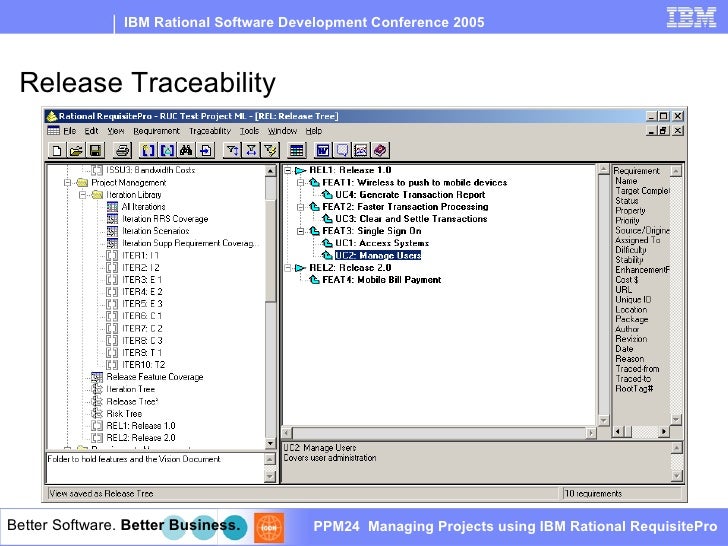728x546 pixels.
Task: Click the filter with lightning bolt icon
Action: (270, 150)
